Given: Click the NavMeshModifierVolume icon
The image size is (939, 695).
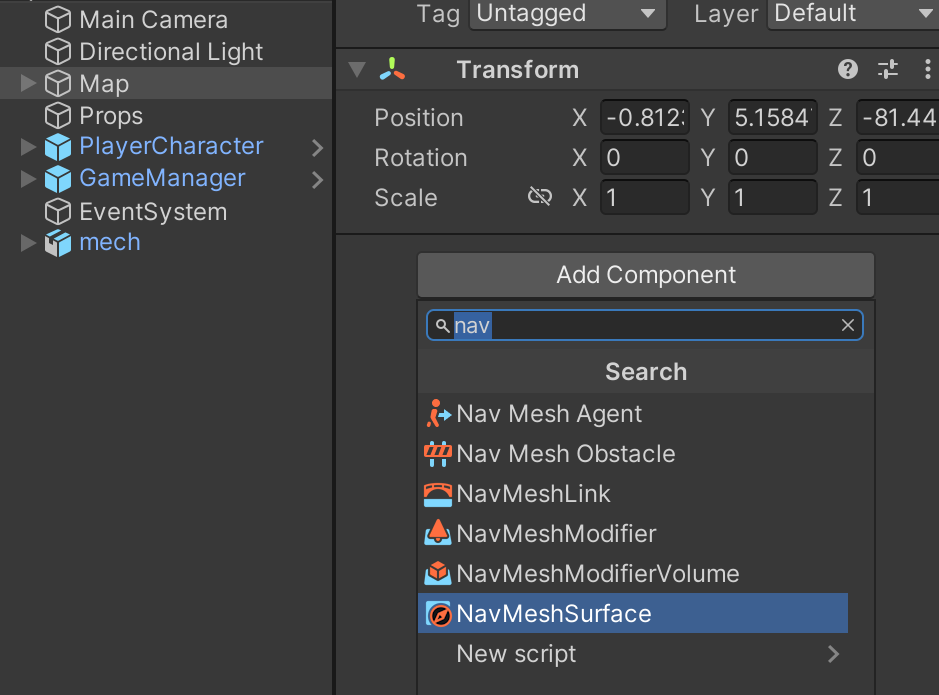Looking at the screenshot, I should click(x=438, y=574).
